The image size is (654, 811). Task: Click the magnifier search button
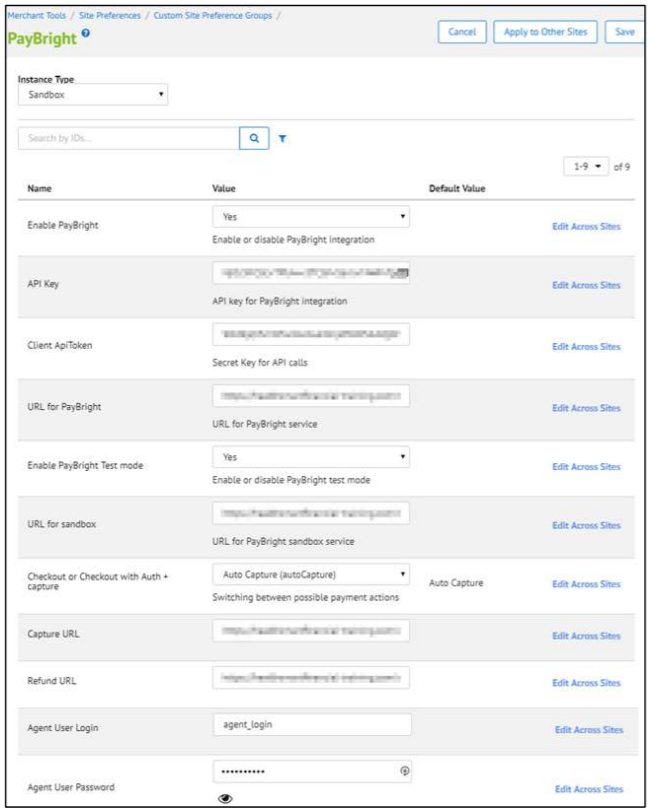[254, 138]
